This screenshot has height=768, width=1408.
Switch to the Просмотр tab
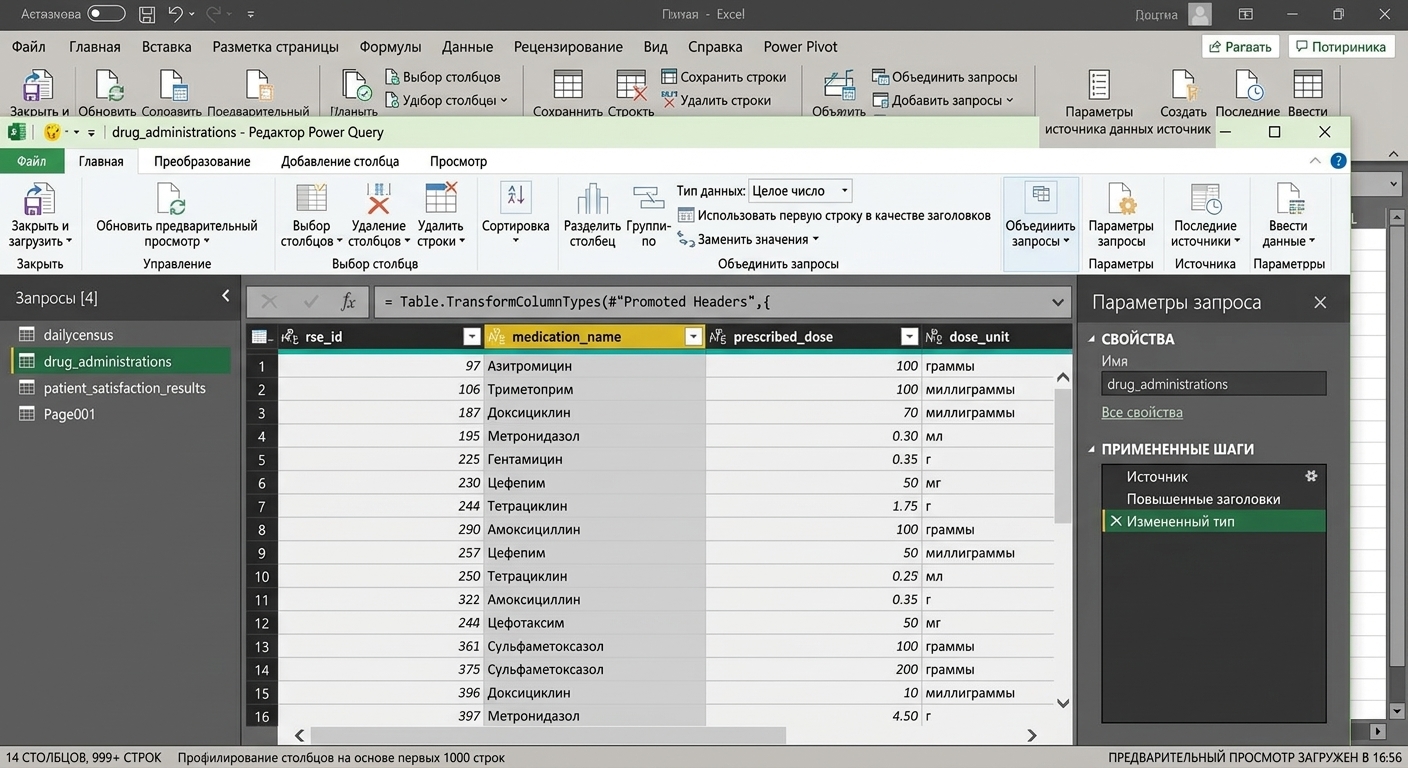(458, 161)
